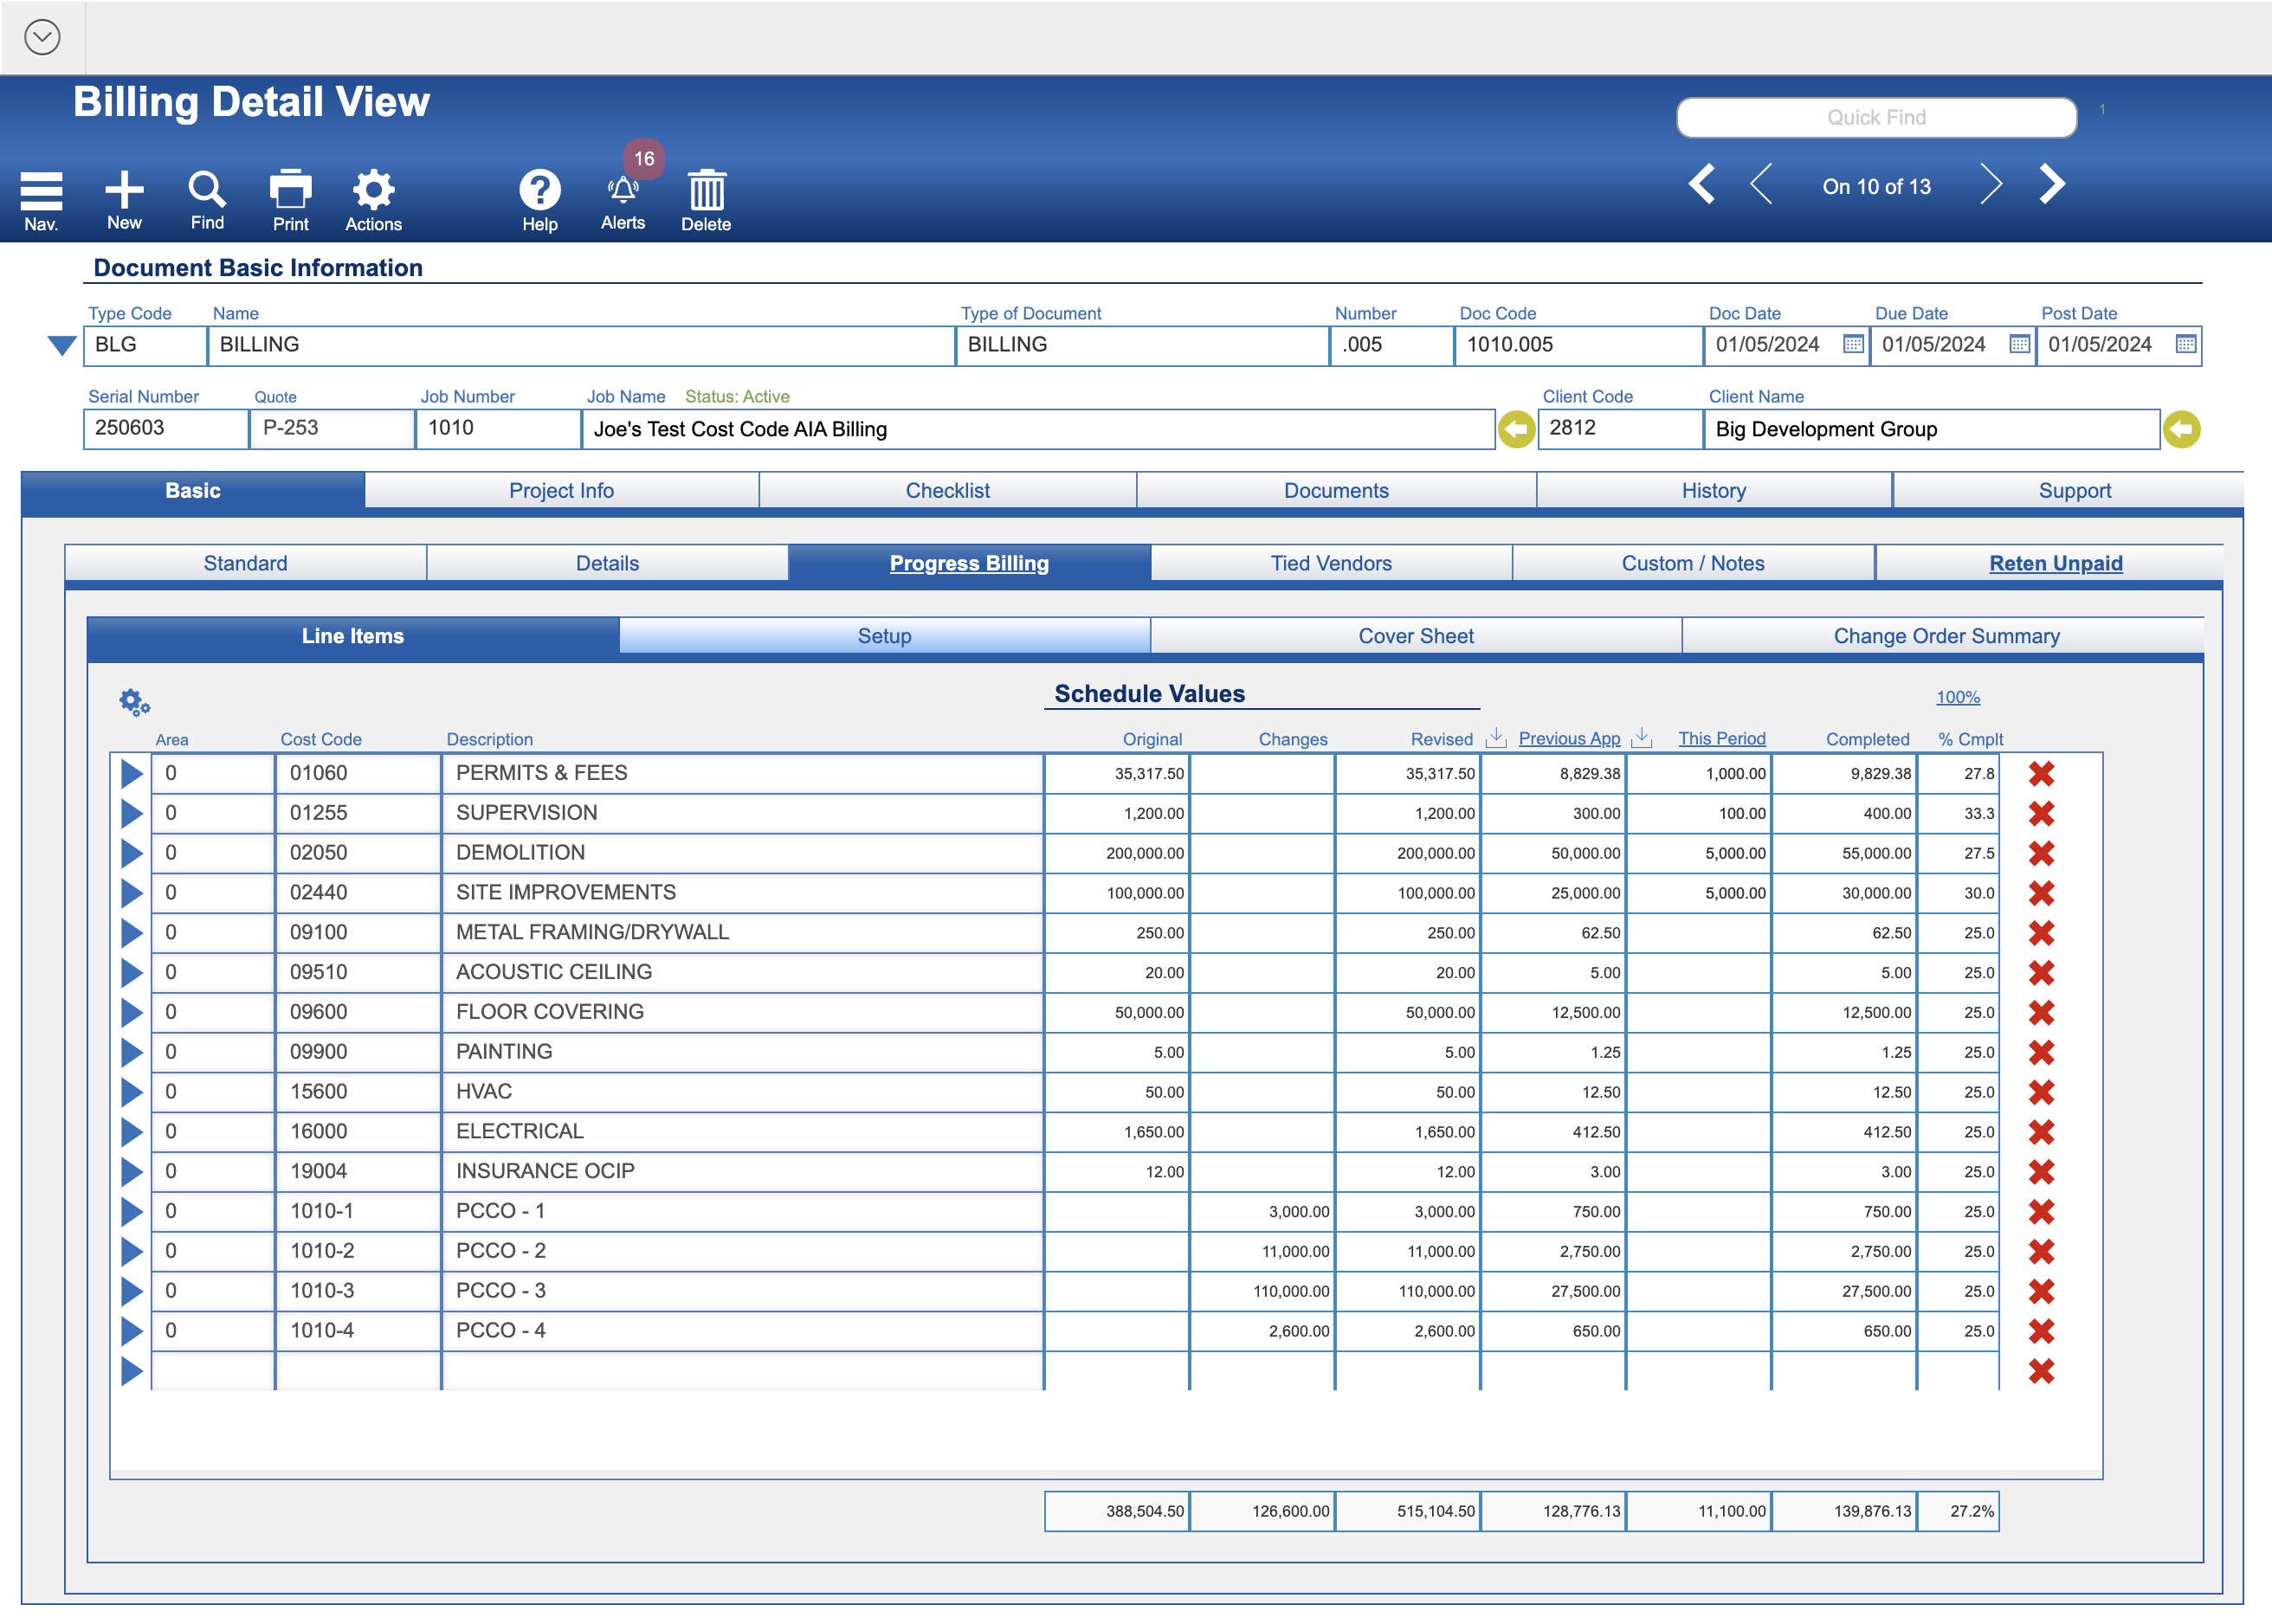Open Due Date calendar picker
This screenshot has width=2272, height=1624.
pos(2019,344)
